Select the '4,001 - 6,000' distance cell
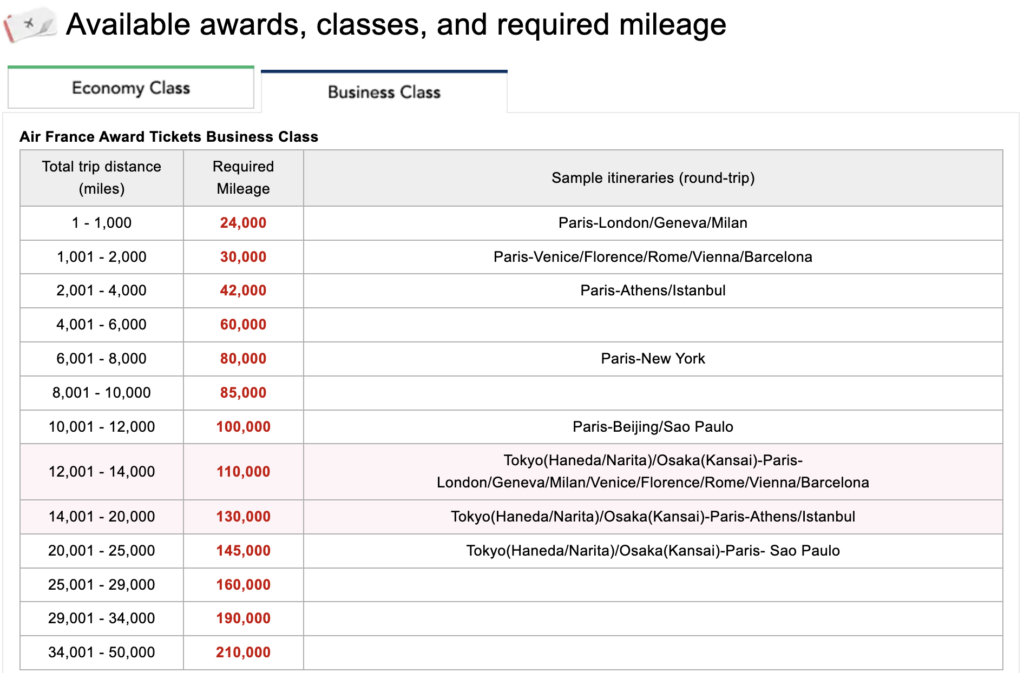This screenshot has width=1024, height=673. [101, 324]
